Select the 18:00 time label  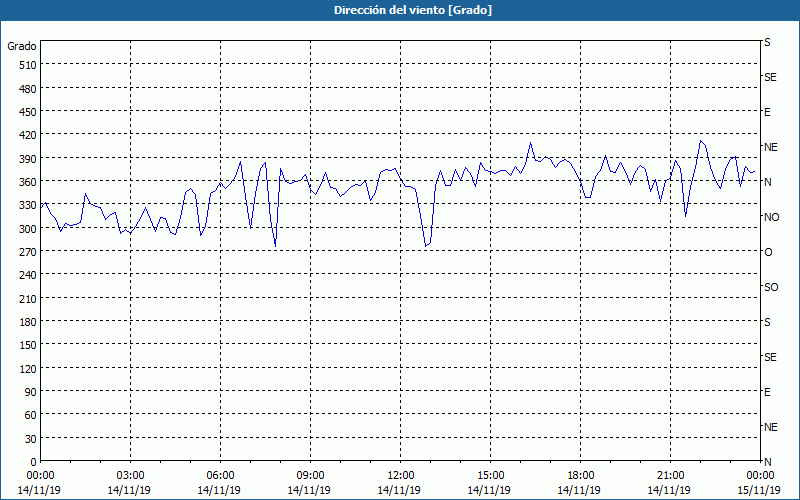581,476
